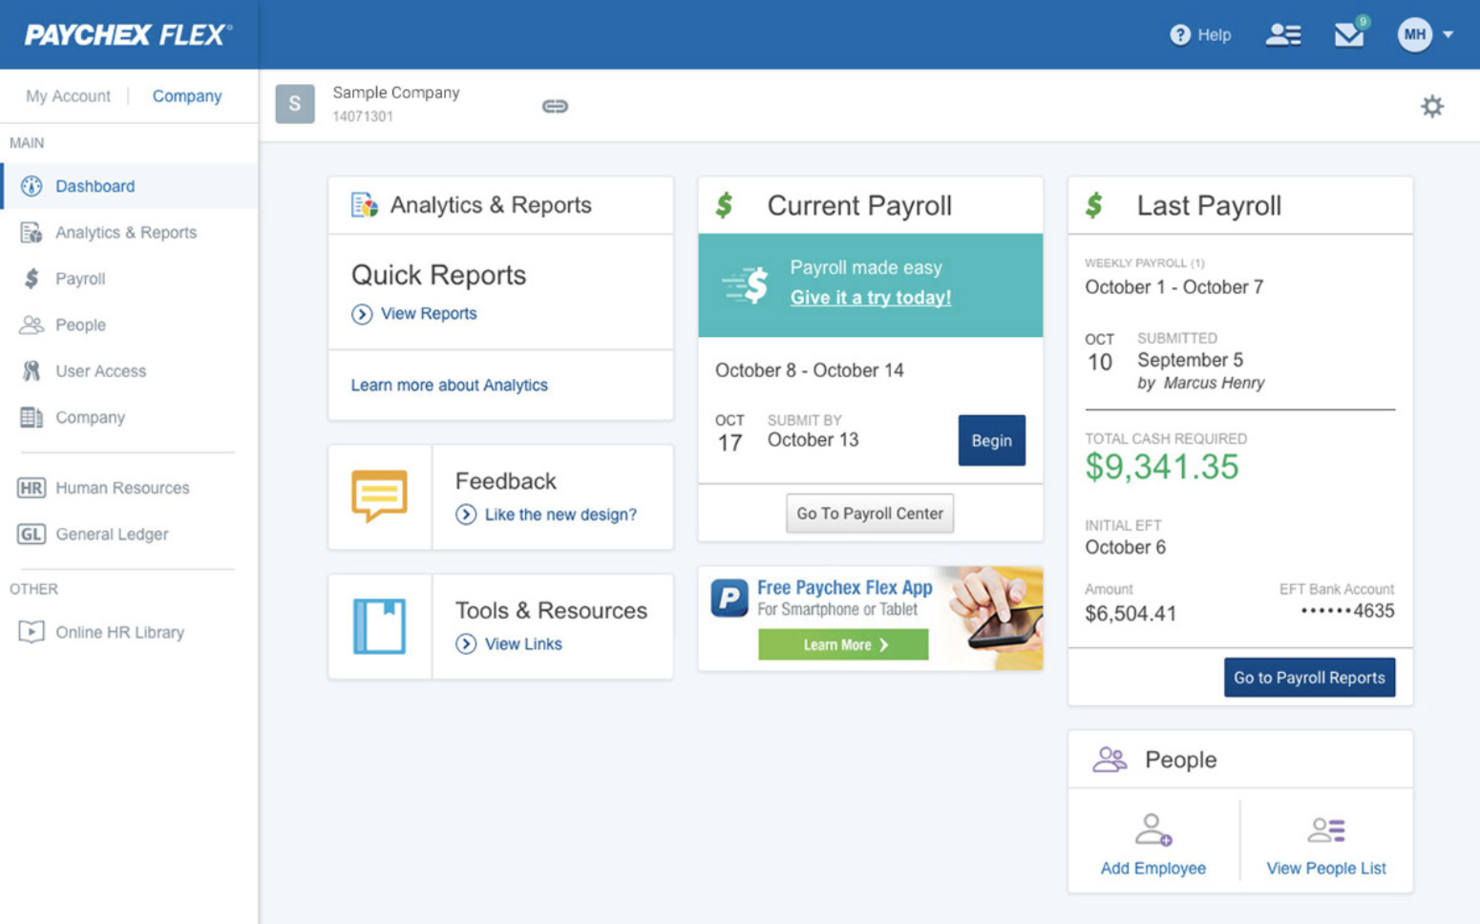Open Go To Payroll Center
Screen dimensions: 1480x924
click(x=869, y=513)
